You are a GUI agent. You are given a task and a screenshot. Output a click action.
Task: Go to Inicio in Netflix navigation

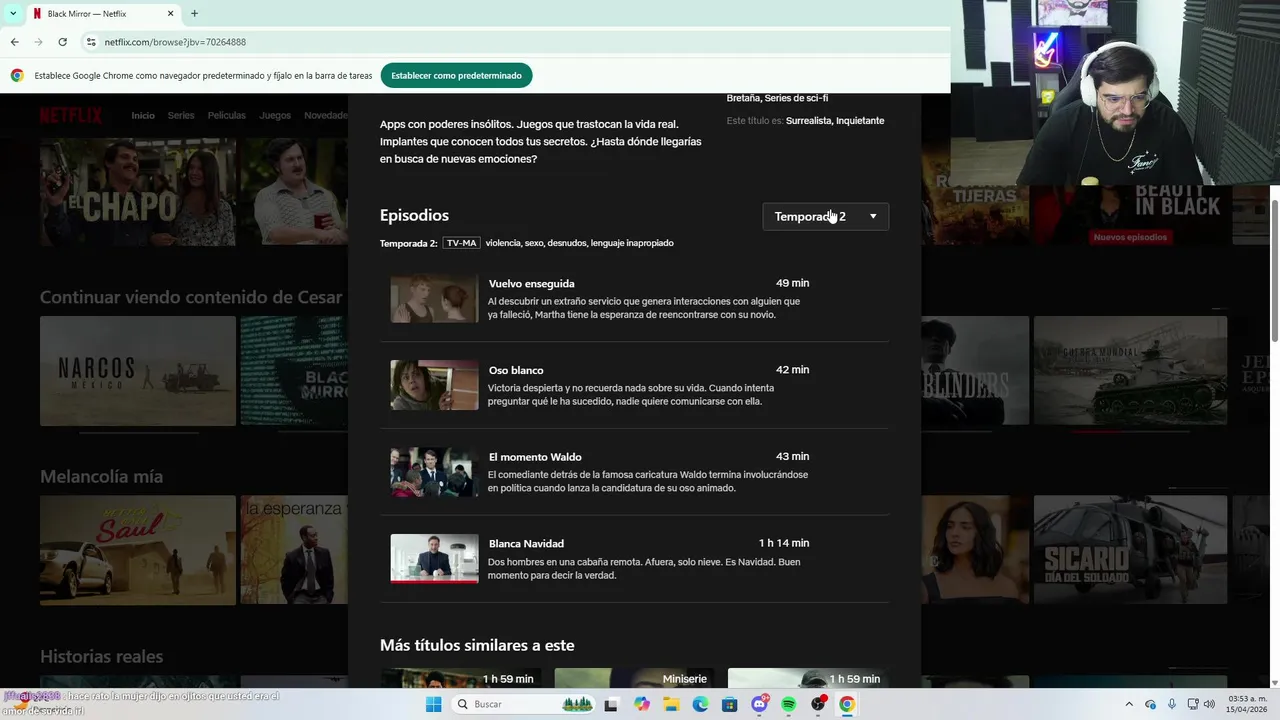(143, 115)
